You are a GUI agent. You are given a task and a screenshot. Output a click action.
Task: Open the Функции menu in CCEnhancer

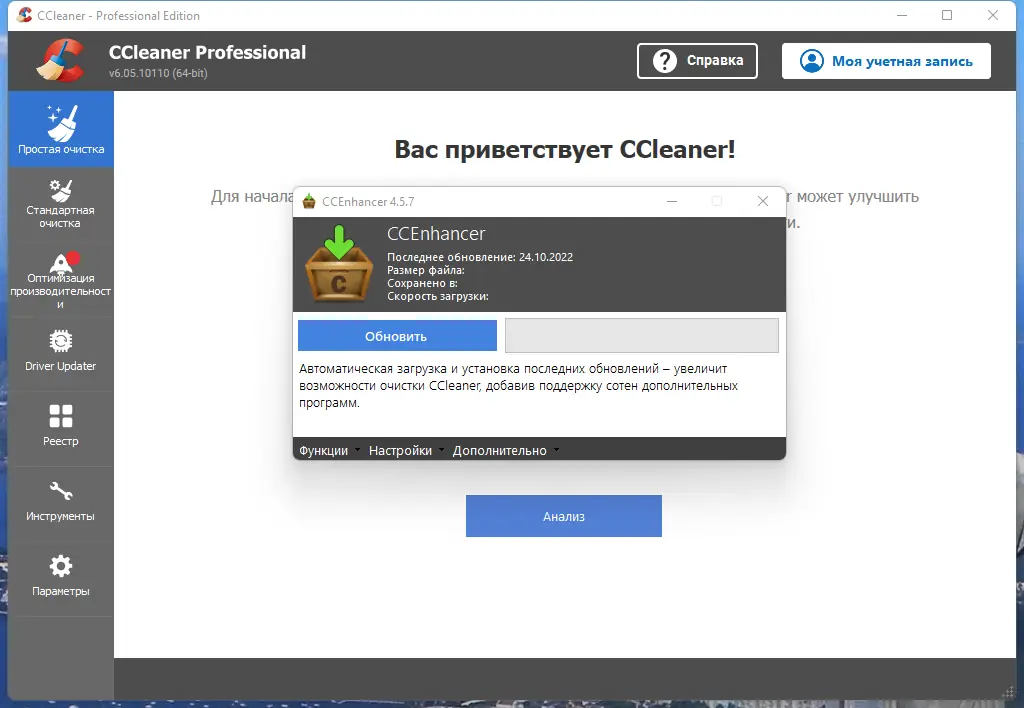point(329,451)
